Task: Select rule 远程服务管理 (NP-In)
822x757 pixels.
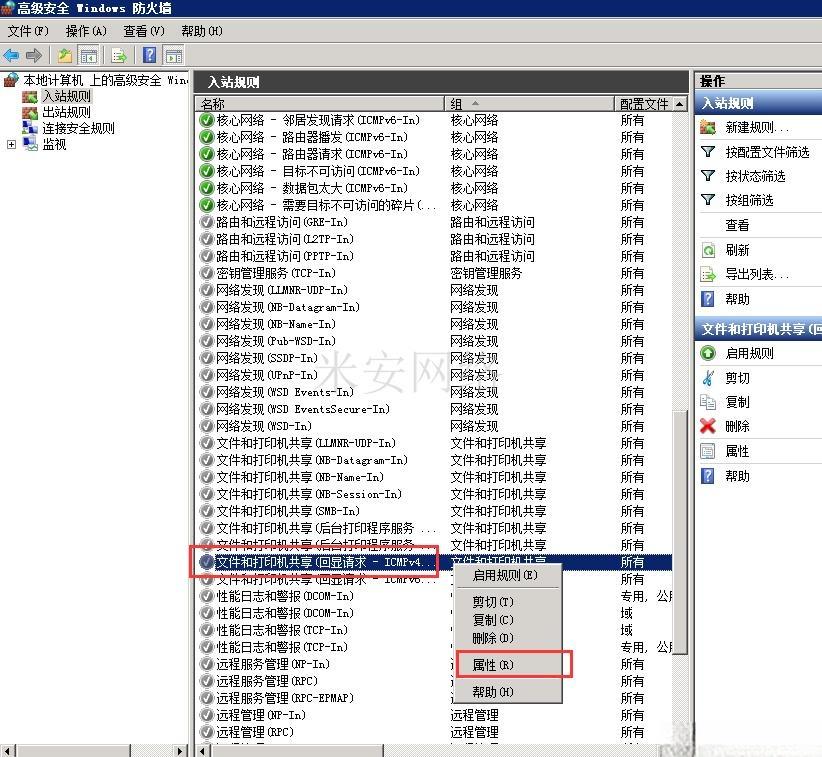Action: (x=273, y=664)
